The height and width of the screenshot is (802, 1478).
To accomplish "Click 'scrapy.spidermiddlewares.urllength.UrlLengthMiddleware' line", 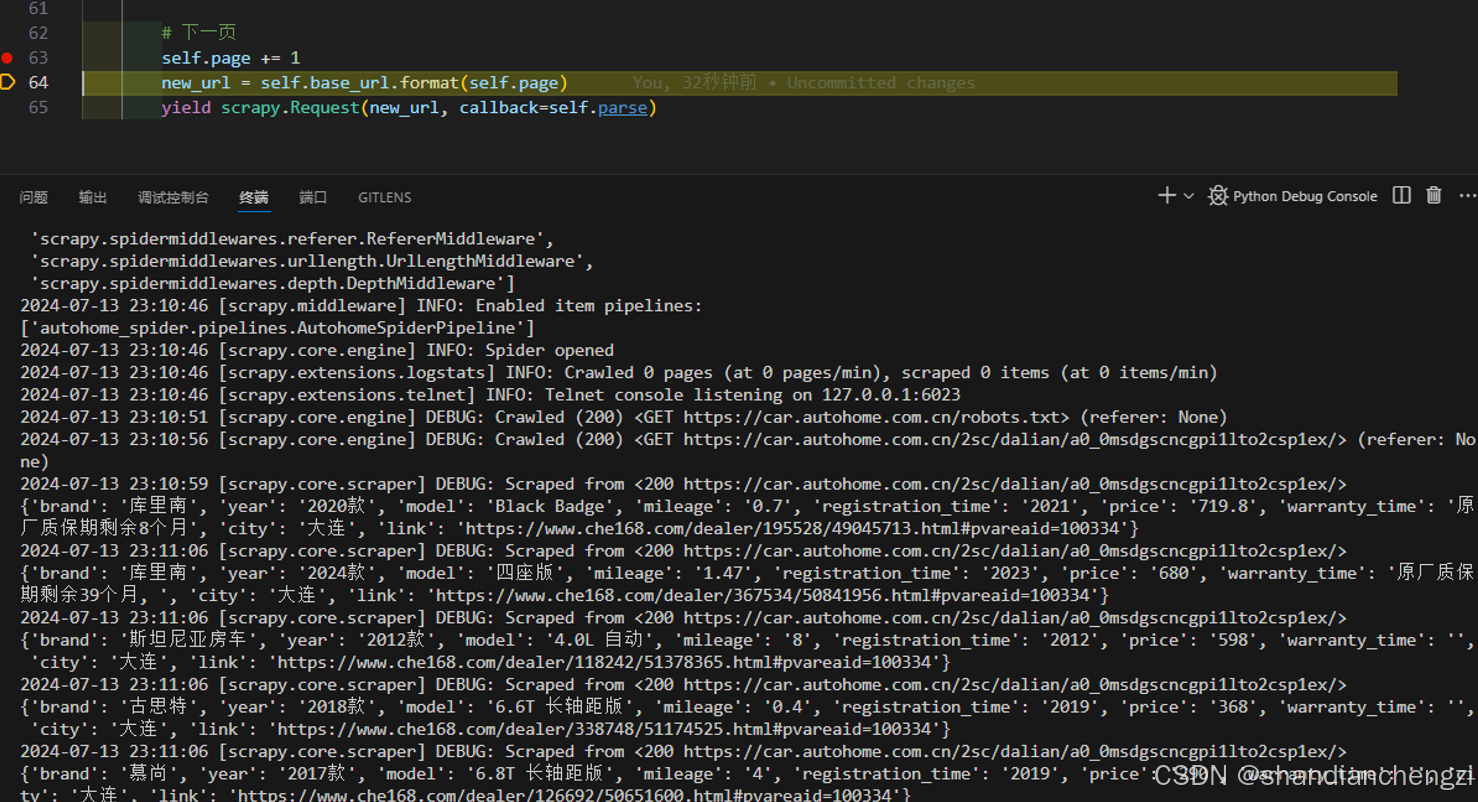I will (x=312, y=261).
